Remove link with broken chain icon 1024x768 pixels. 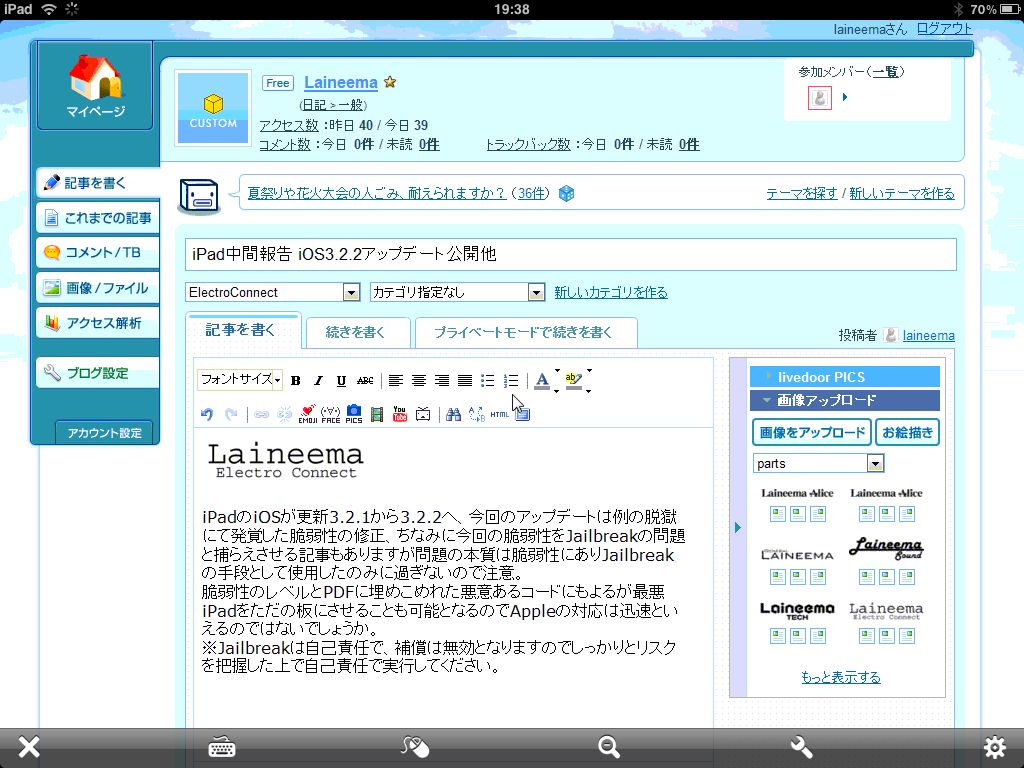(285, 414)
